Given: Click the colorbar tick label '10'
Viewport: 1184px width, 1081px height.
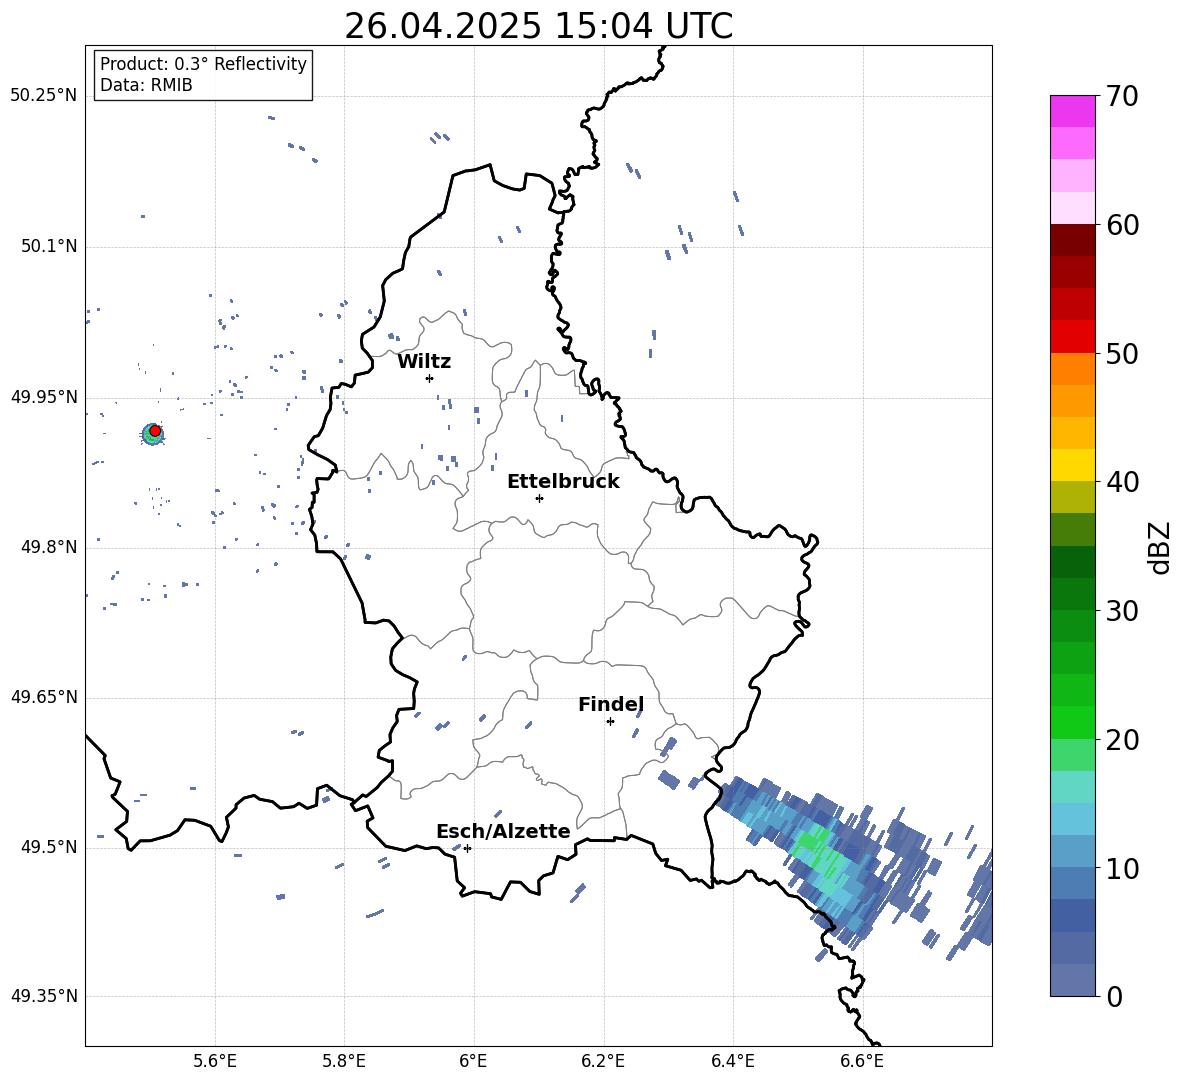Looking at the screenshot, I should [x=1122, y=868].
